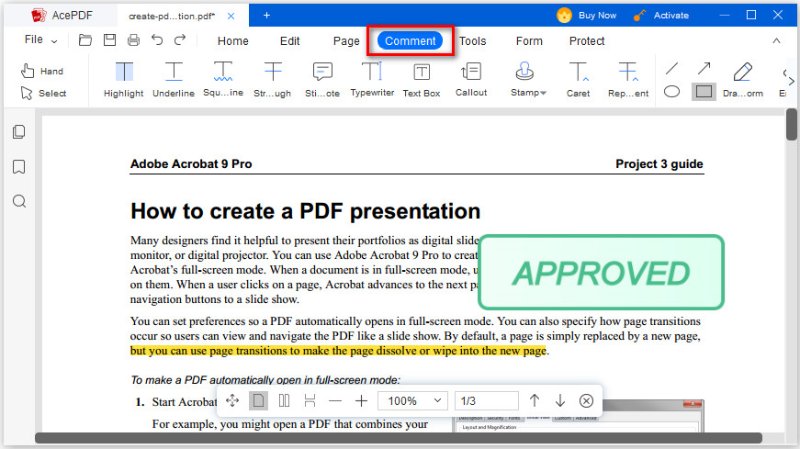Image resolution: width=800 pixels, height=449 pixels.
Task: Expand more comment tools on the toolbar
Action: [x=790, y=81]
